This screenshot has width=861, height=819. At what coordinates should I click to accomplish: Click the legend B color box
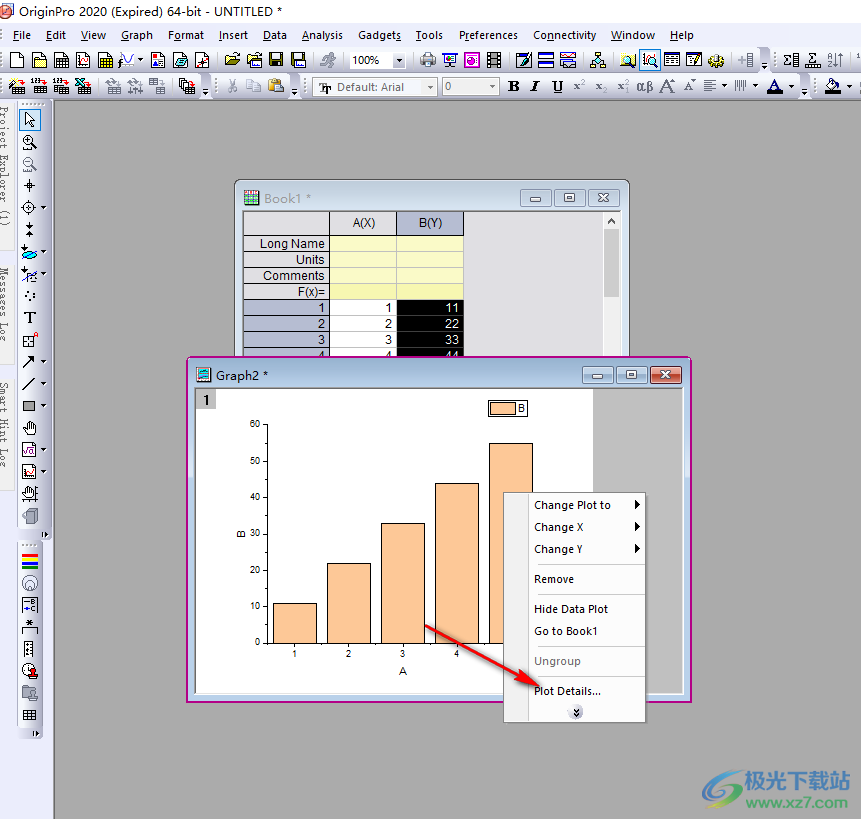pyautogui.click(x=502, y=408)
